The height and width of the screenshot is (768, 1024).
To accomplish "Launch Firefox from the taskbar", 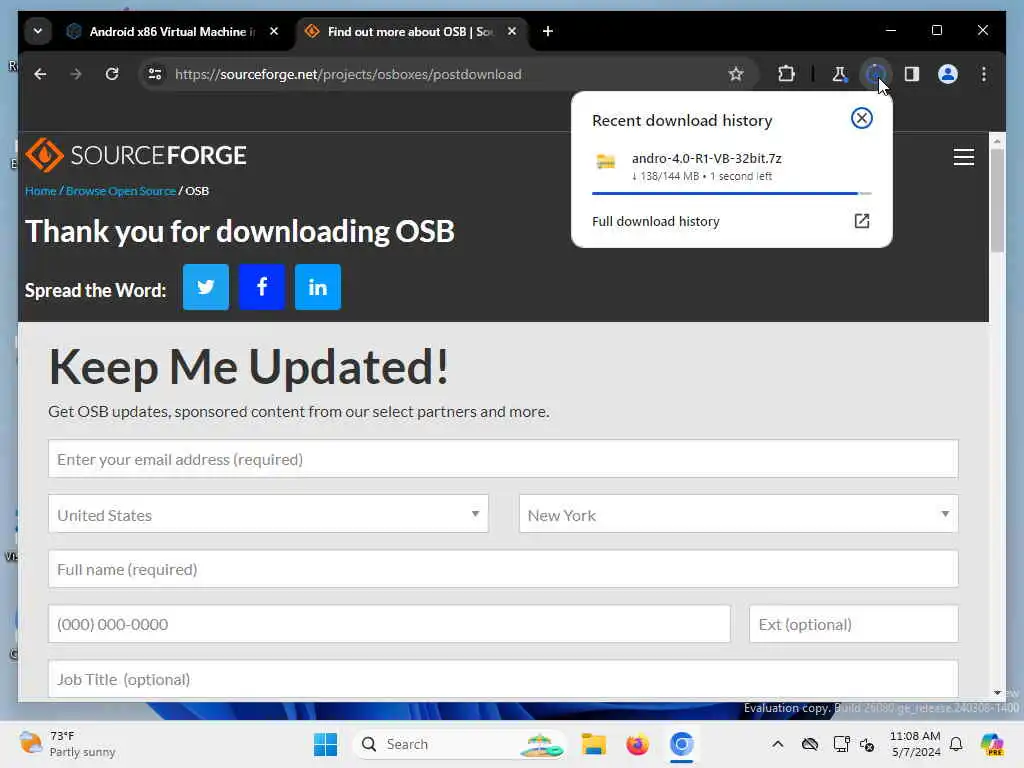I will [x=637, y=744].
